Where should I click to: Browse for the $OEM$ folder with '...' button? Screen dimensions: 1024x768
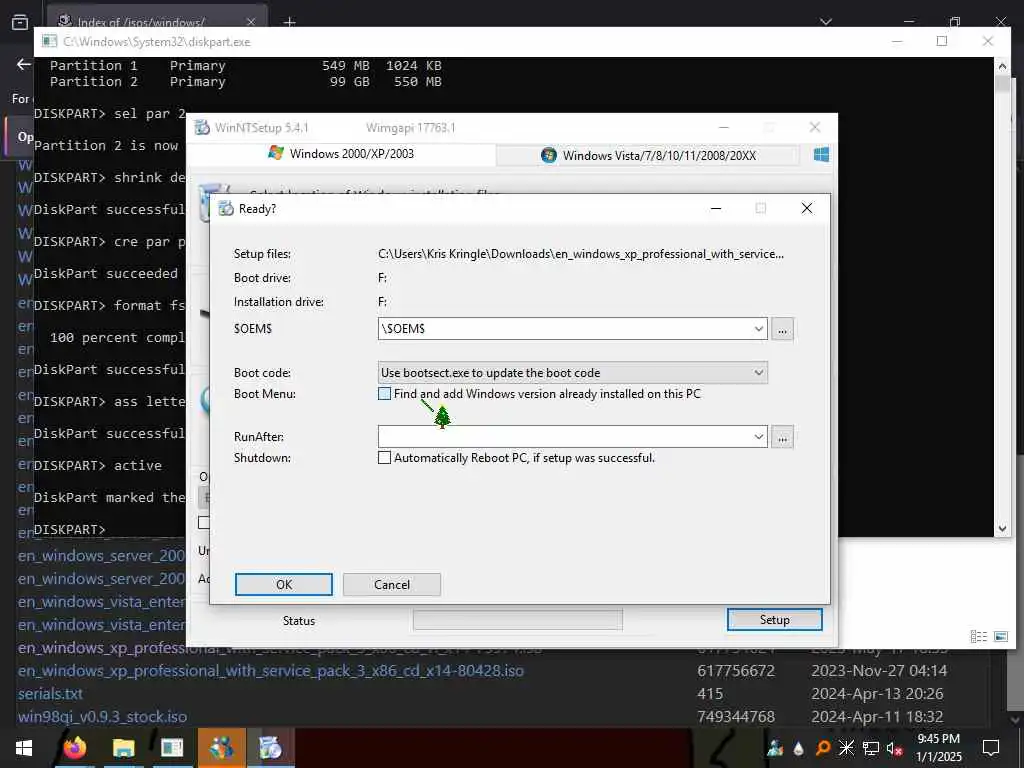782,329
